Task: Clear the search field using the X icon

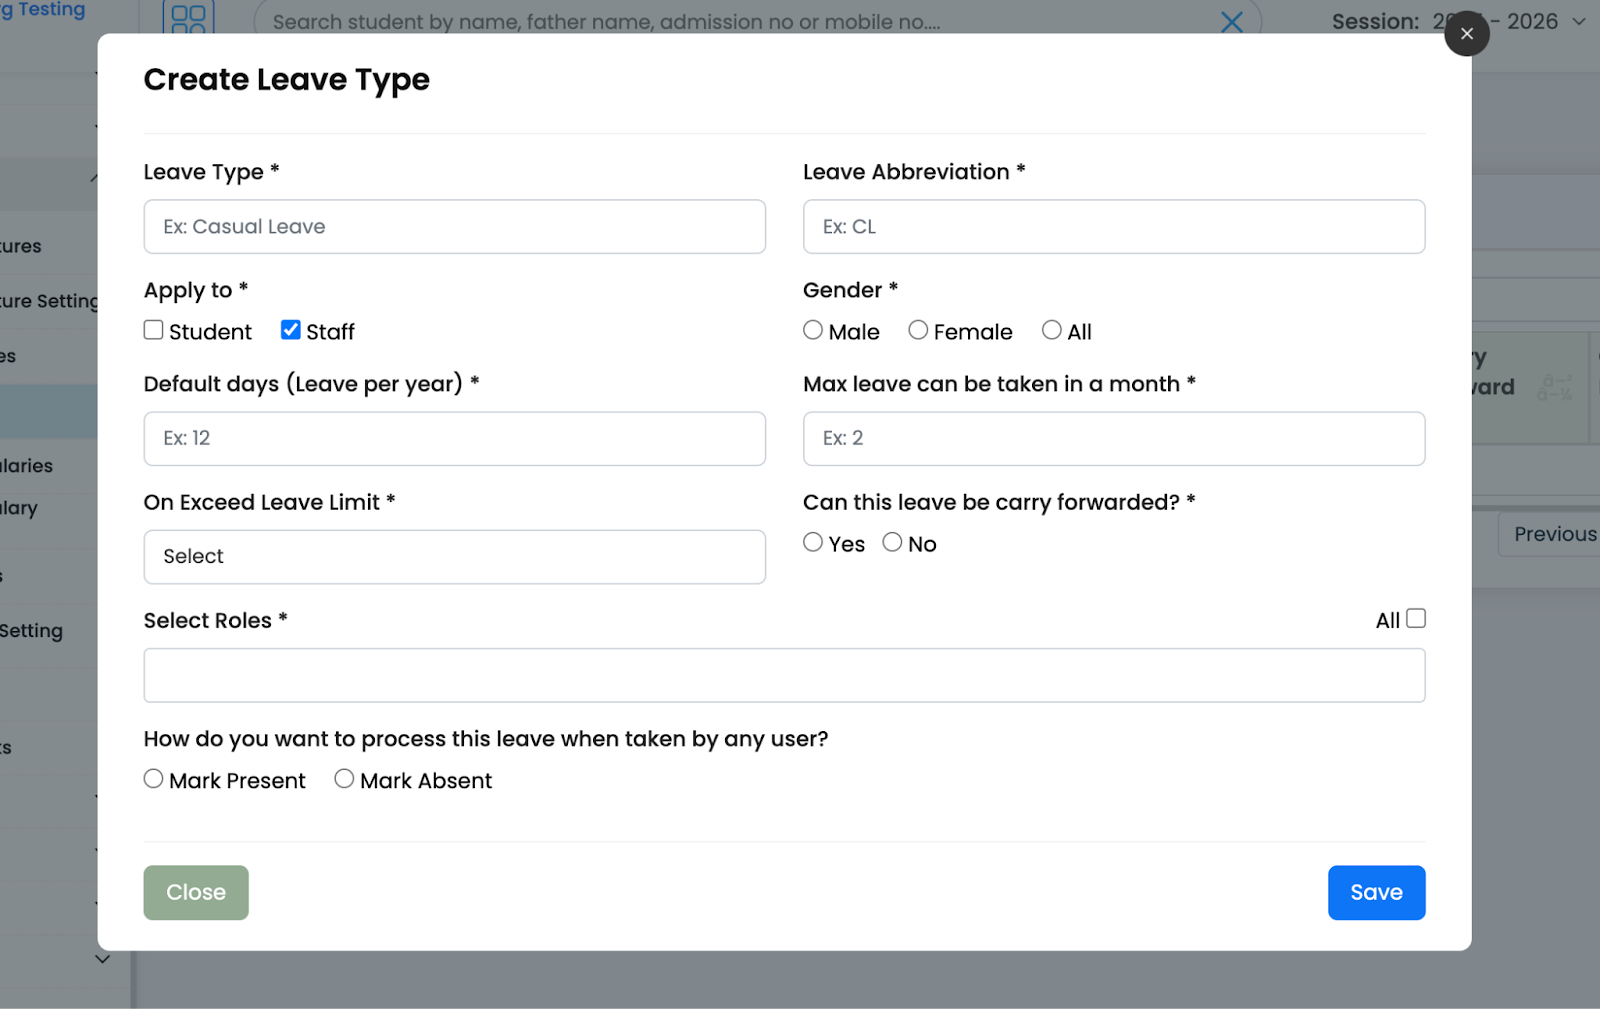Action: (x=1231, y=22)
